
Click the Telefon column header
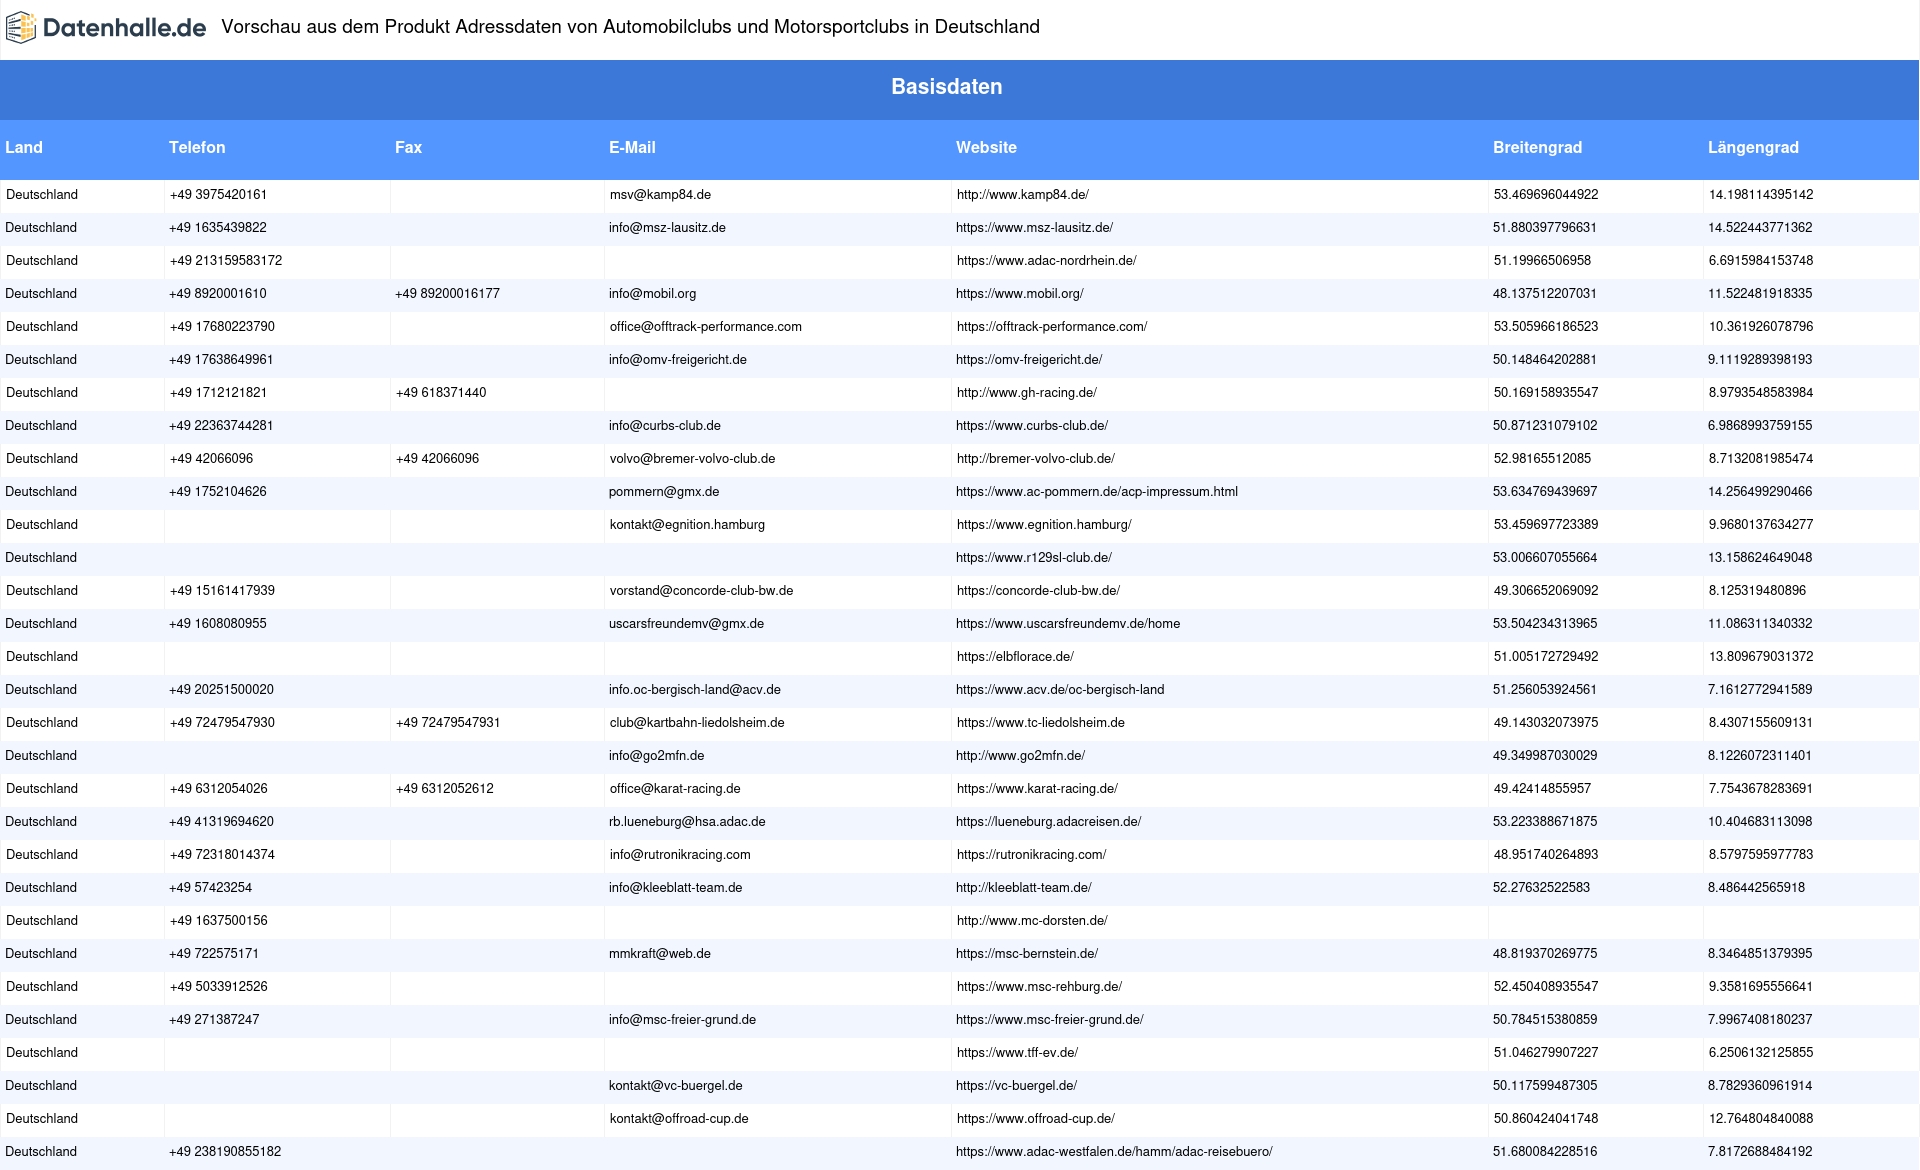click(x=197, y=147)
